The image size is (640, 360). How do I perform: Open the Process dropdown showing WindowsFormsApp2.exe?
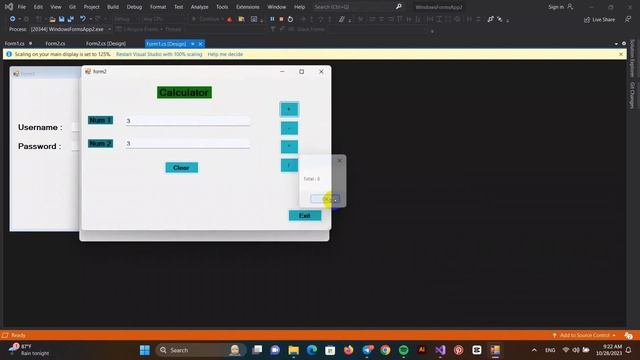(x=71, y=29)
